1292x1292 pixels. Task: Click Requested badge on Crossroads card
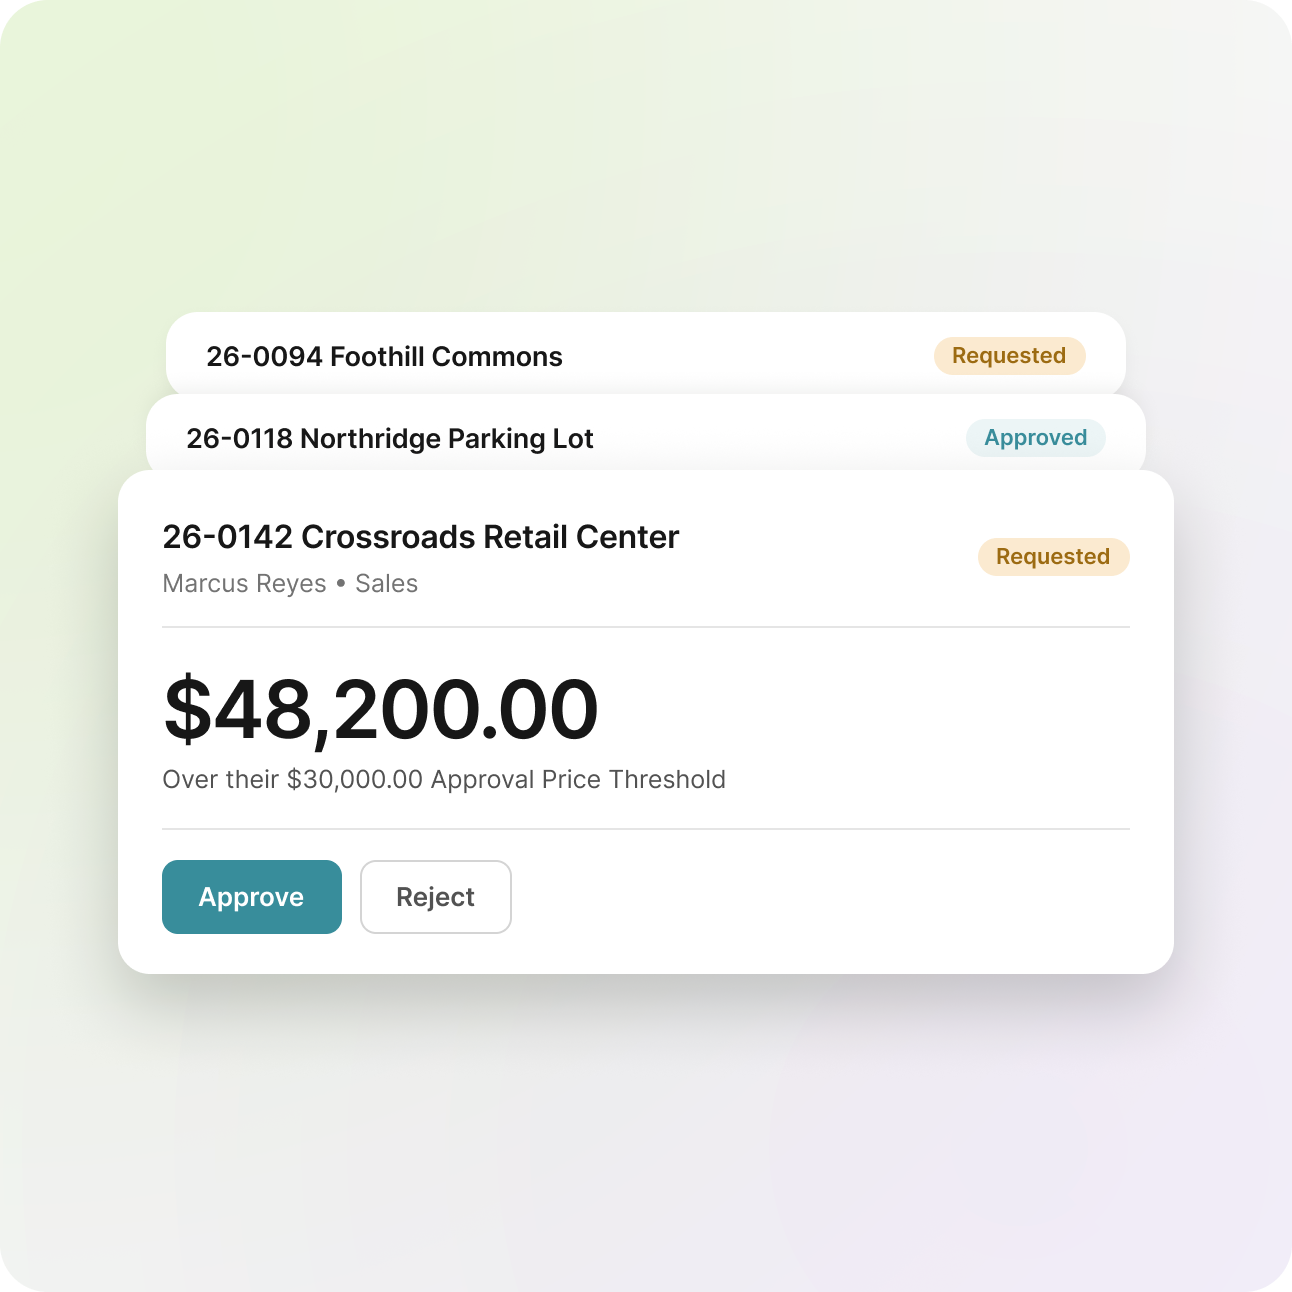pos(1053,557)
